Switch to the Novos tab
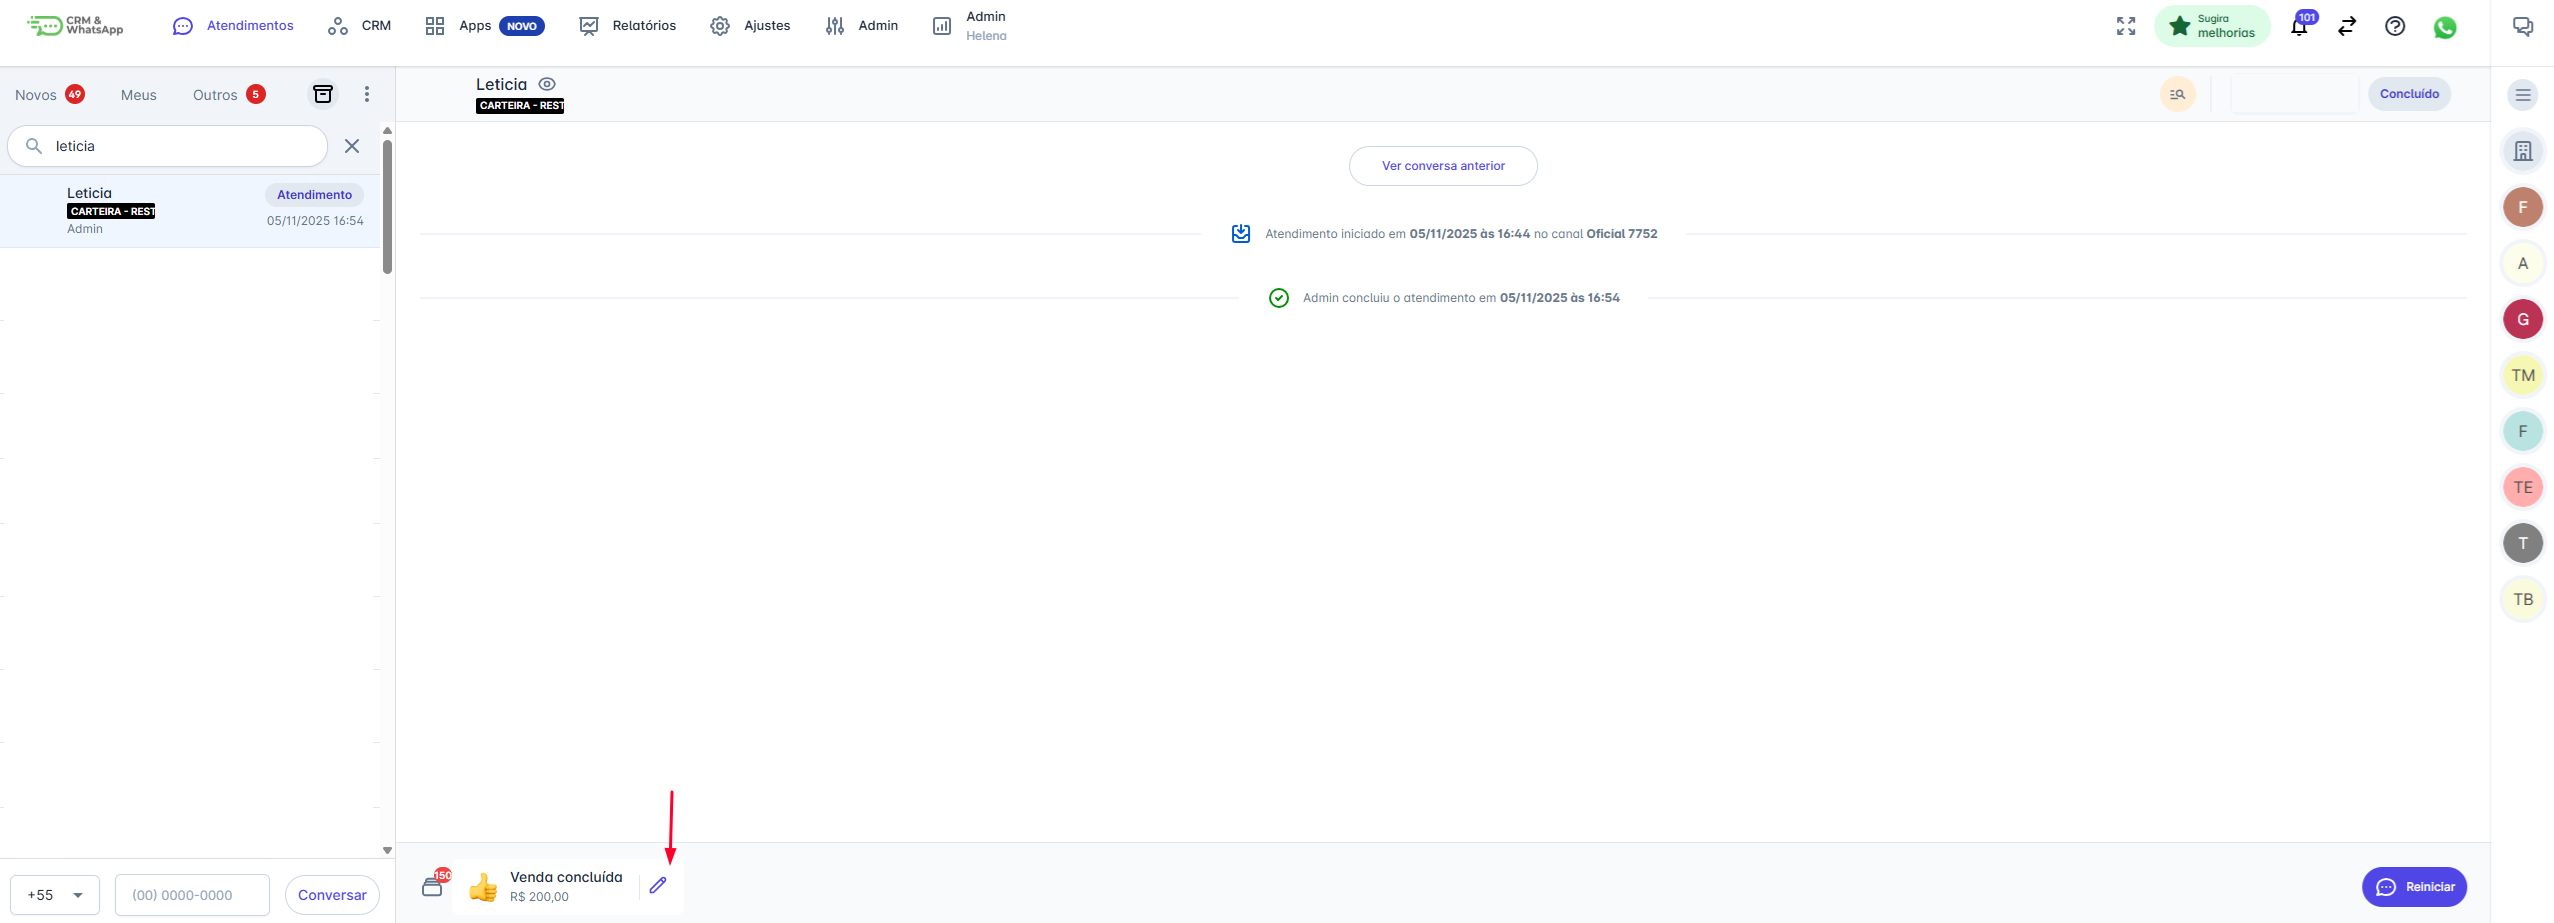 36,95
